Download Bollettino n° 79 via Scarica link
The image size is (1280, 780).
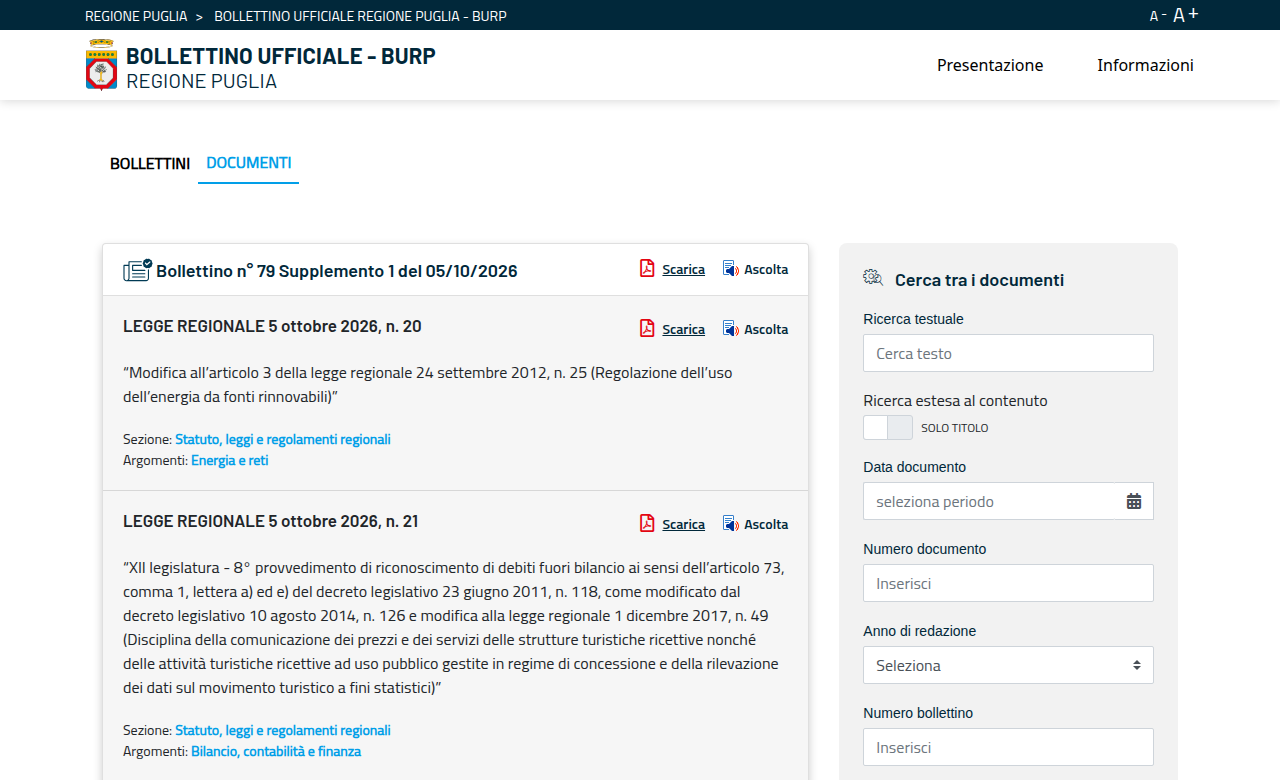(x=683, y=269)
